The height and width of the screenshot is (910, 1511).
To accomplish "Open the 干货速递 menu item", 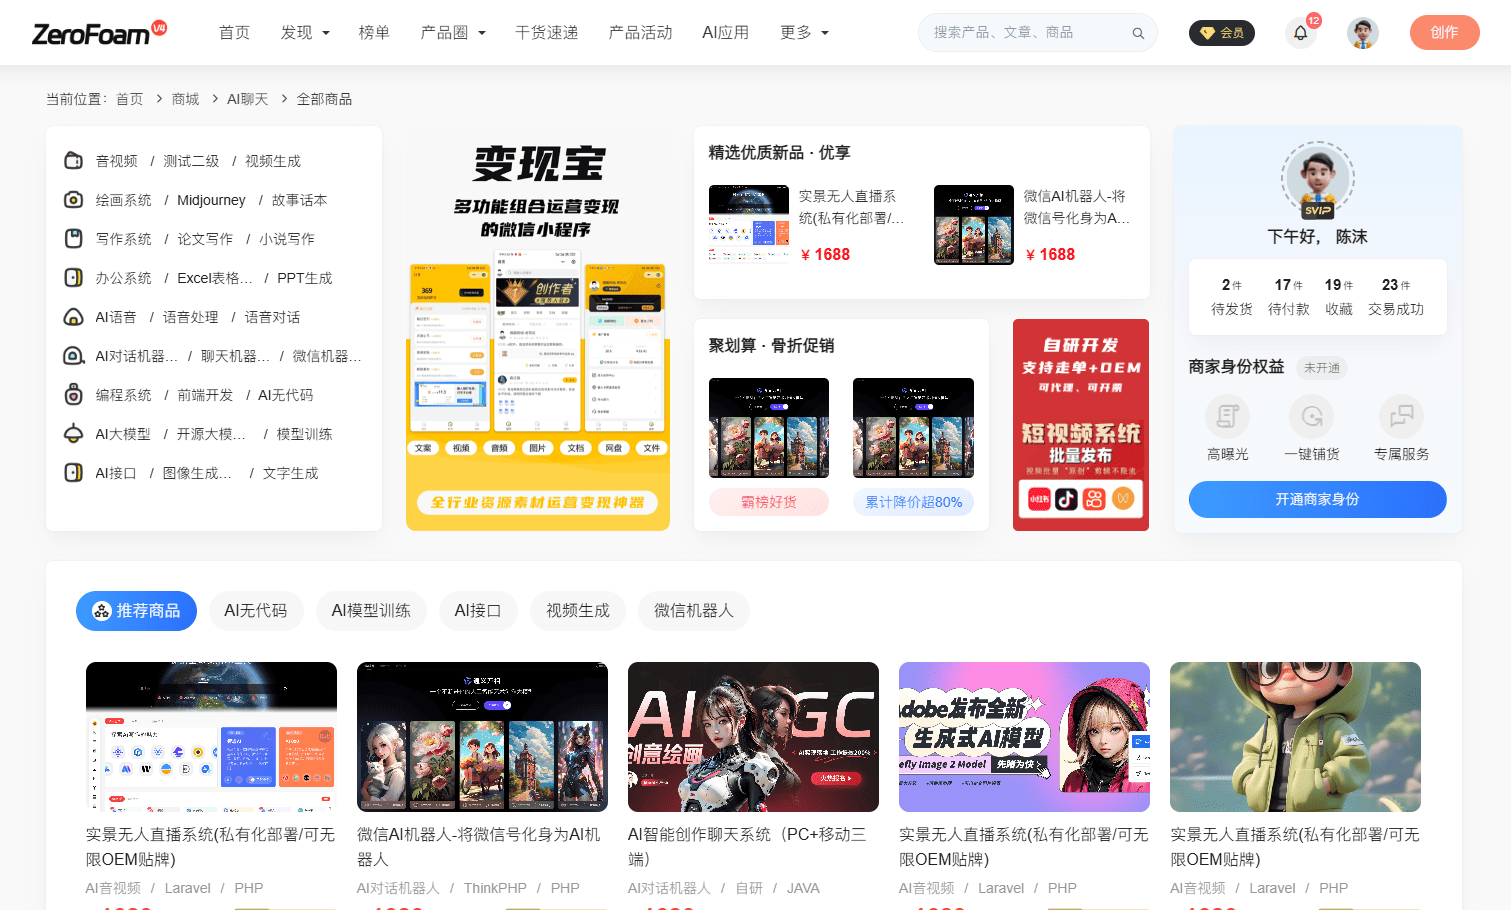I will click(546, 32).
